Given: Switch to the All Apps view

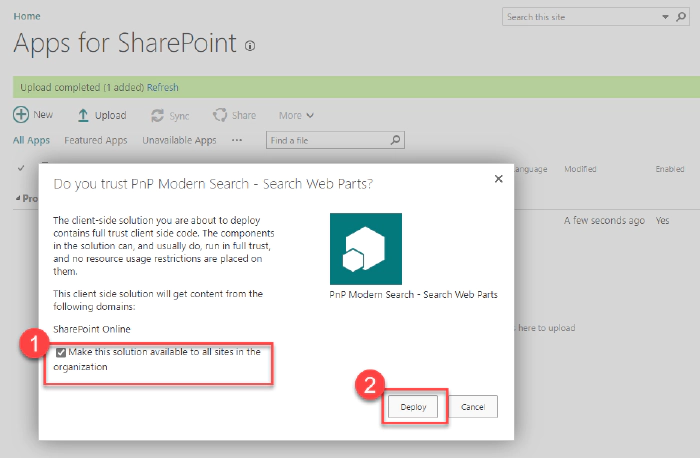Looking at the screenshot, I should [x=31, y=140].
